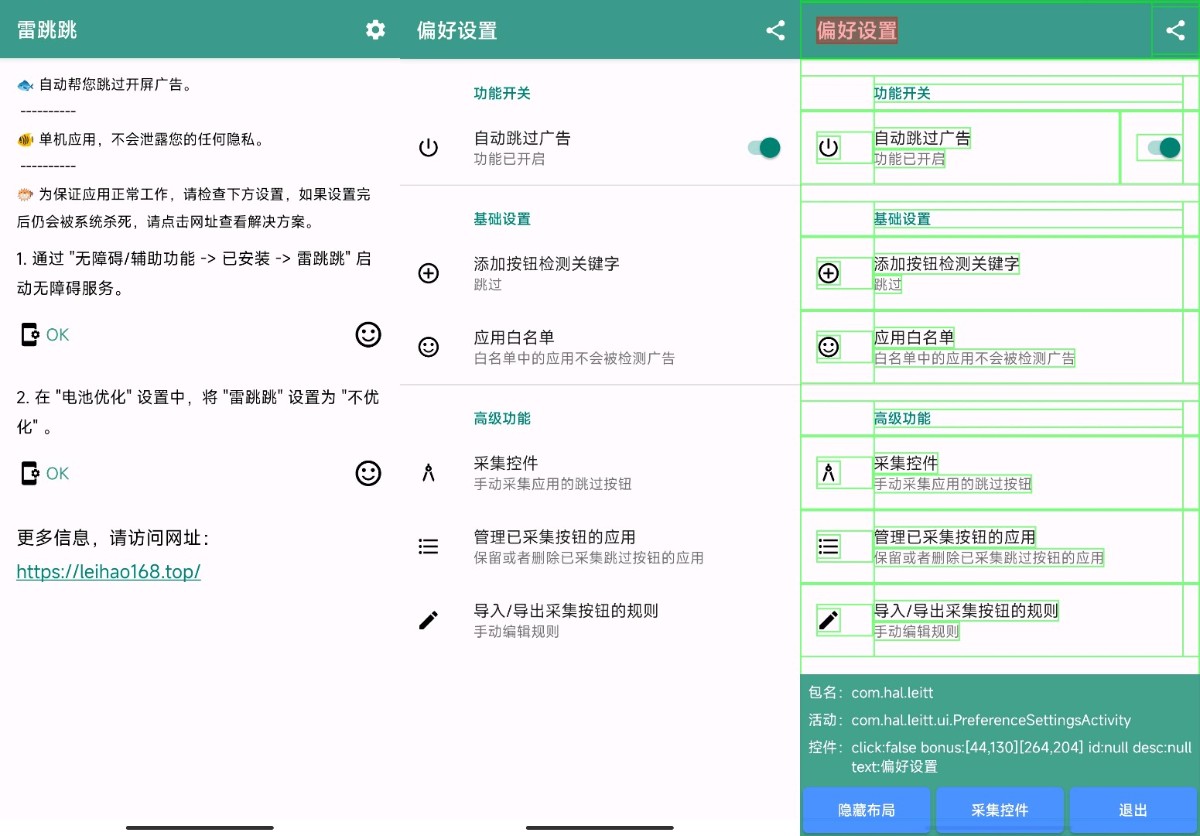Click pencil icon for 导入/导出采集按钮的规则 in middle panel
The height and width of the screenshot is (836, 1200).
point(428,620)
